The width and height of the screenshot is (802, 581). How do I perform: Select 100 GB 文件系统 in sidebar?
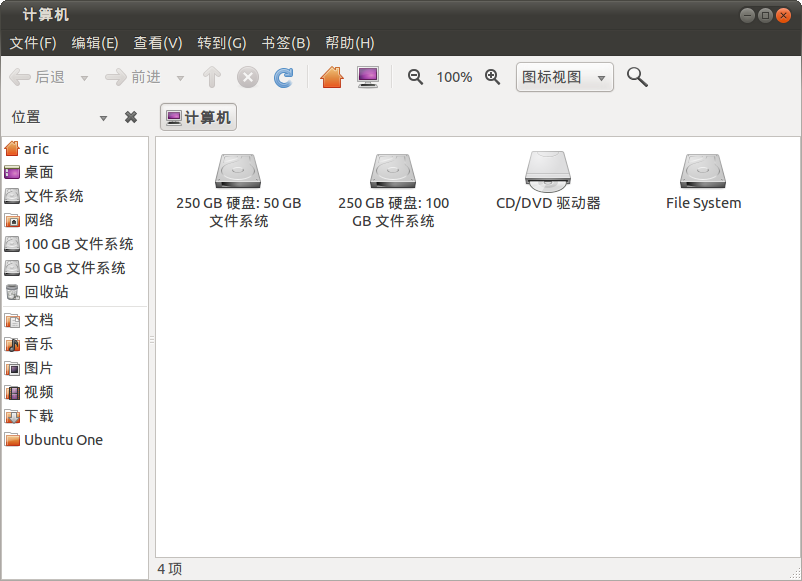tap(75, 244)
